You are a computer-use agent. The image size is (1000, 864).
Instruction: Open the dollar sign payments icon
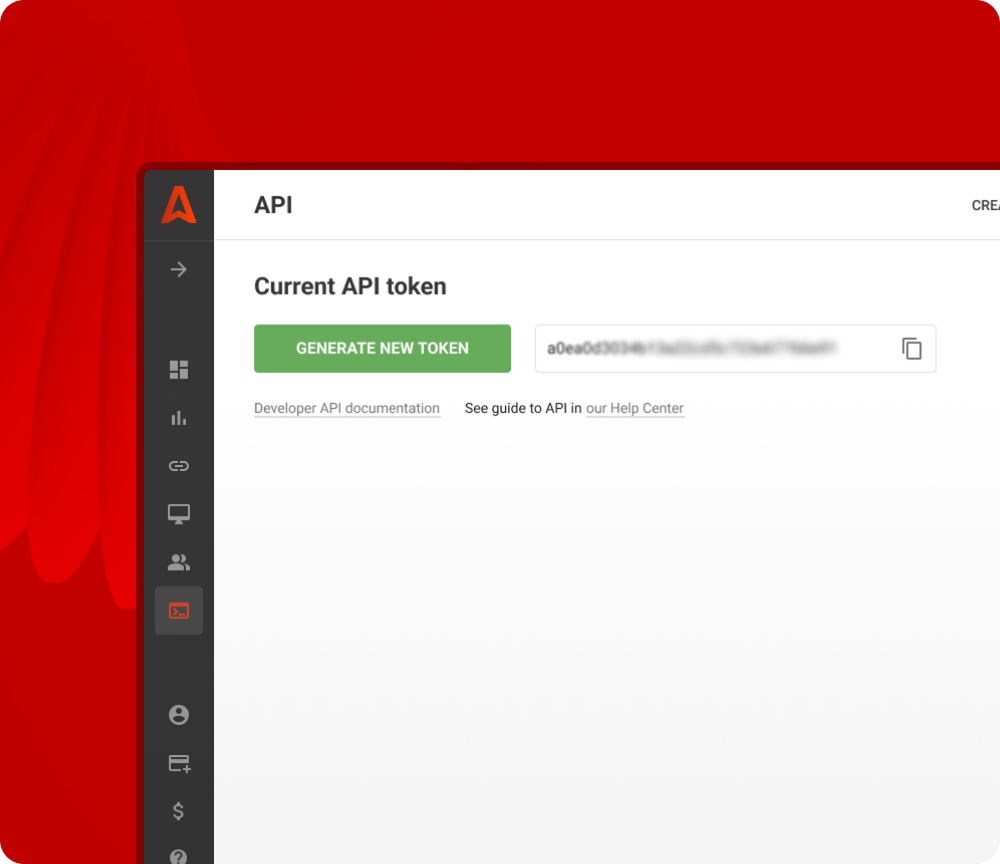(179, 811)
